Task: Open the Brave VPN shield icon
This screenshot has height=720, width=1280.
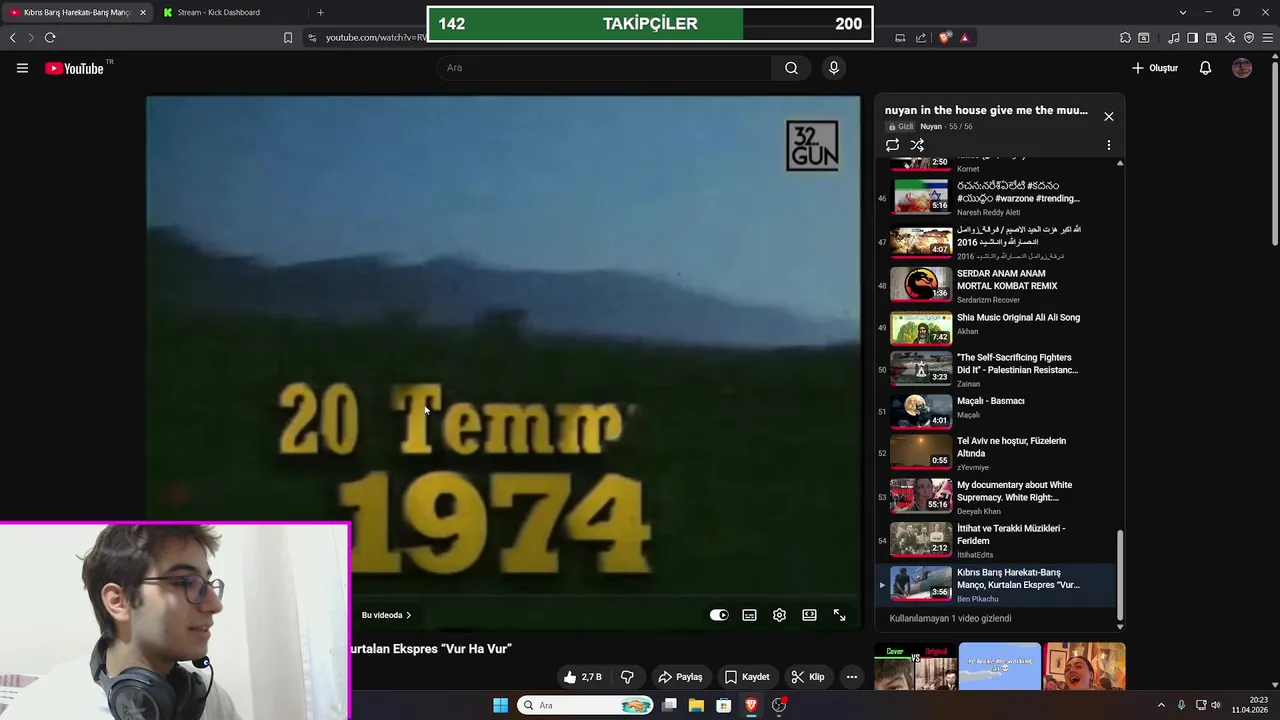Action: tap(1249, 38)
